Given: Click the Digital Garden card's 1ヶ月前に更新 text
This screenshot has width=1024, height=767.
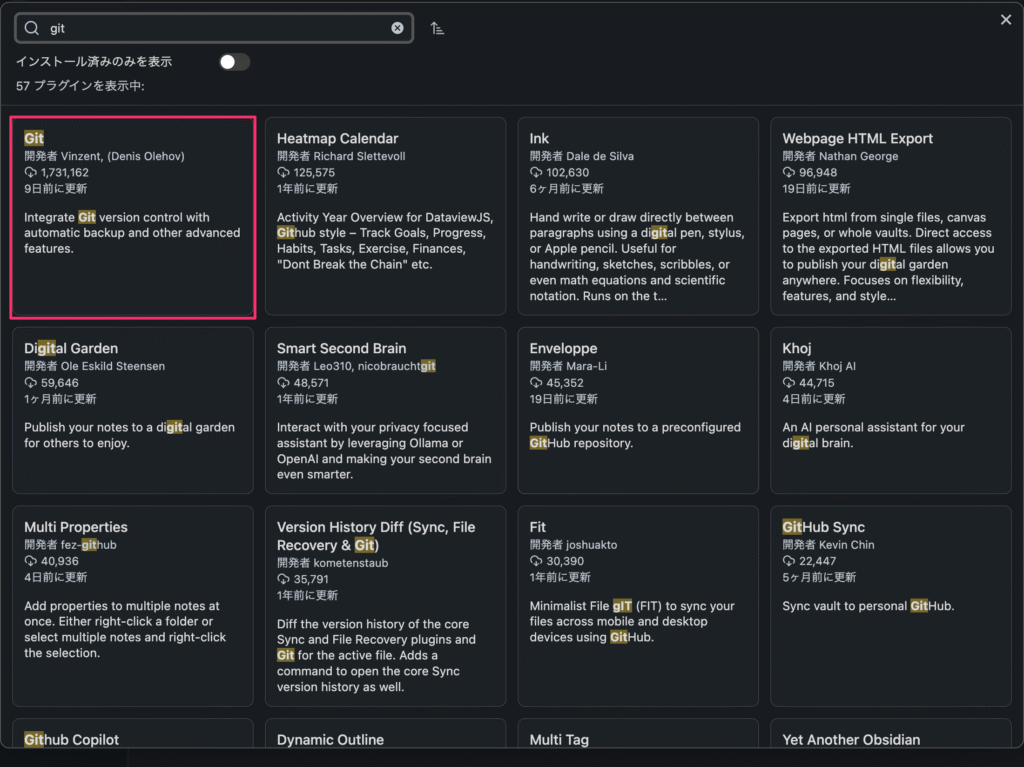Looking at the screenshot, I should [60, 399].
